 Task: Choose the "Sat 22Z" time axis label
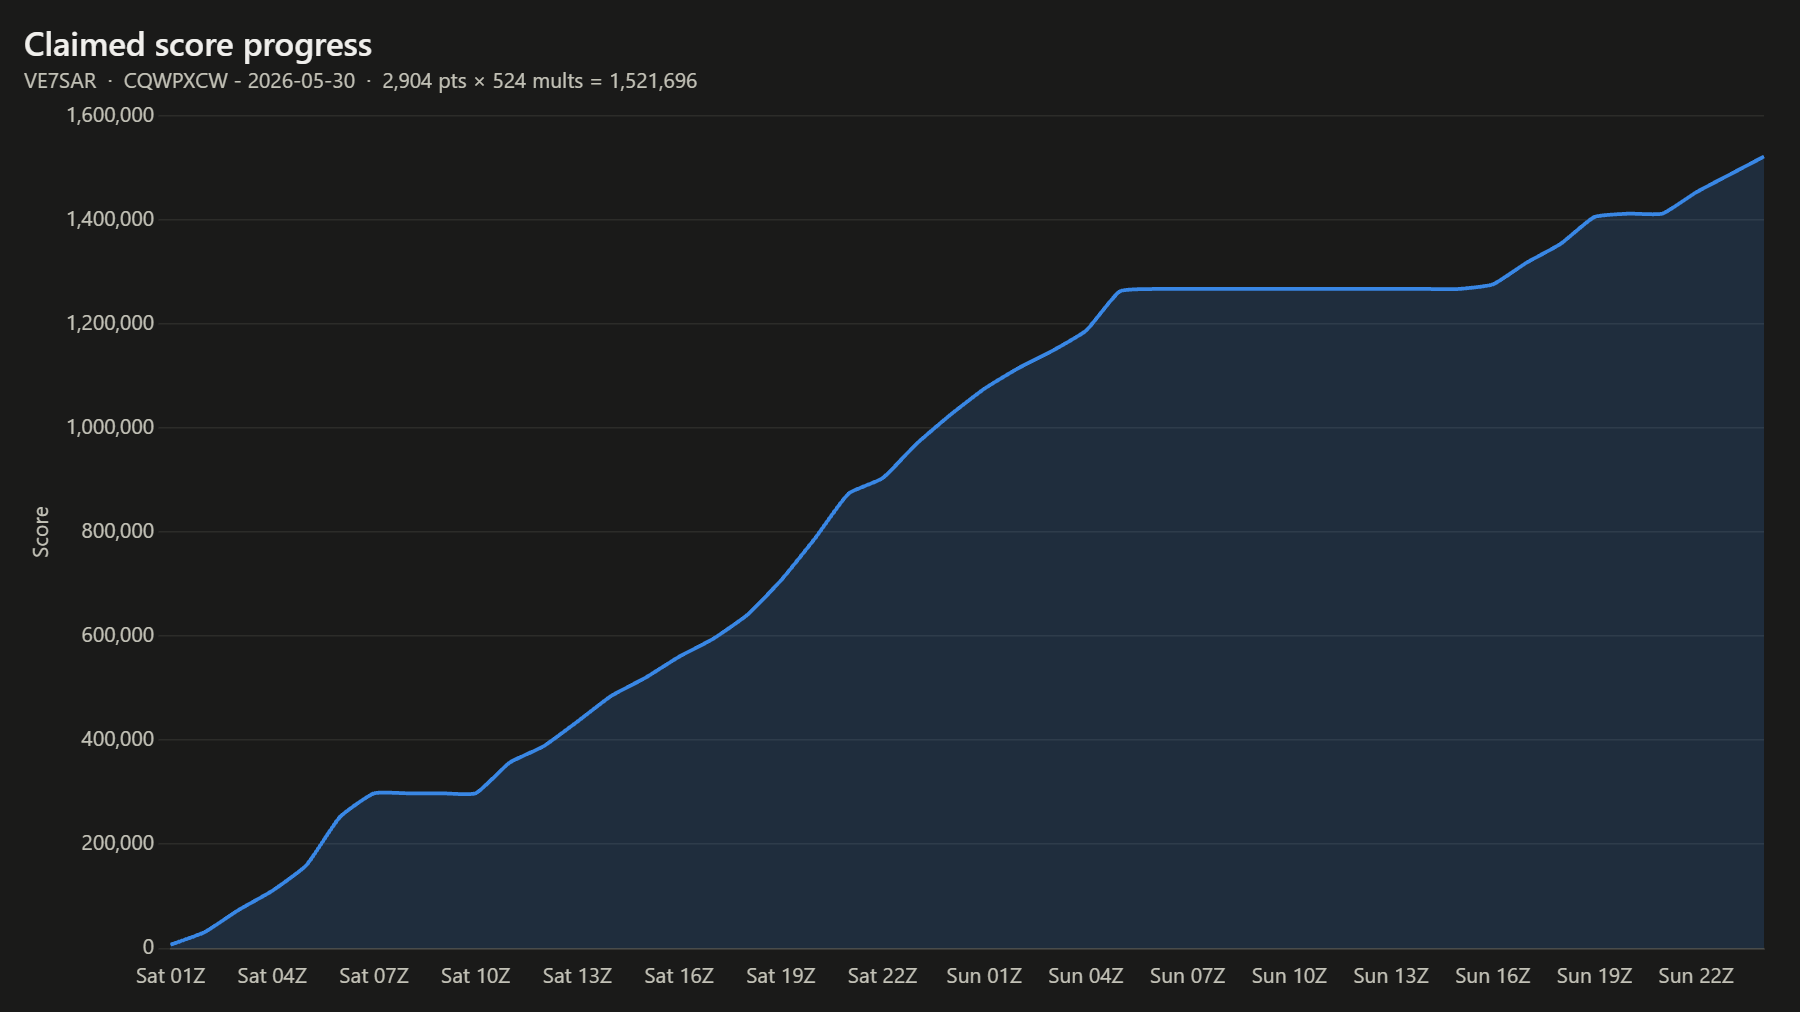click(882, 976)
